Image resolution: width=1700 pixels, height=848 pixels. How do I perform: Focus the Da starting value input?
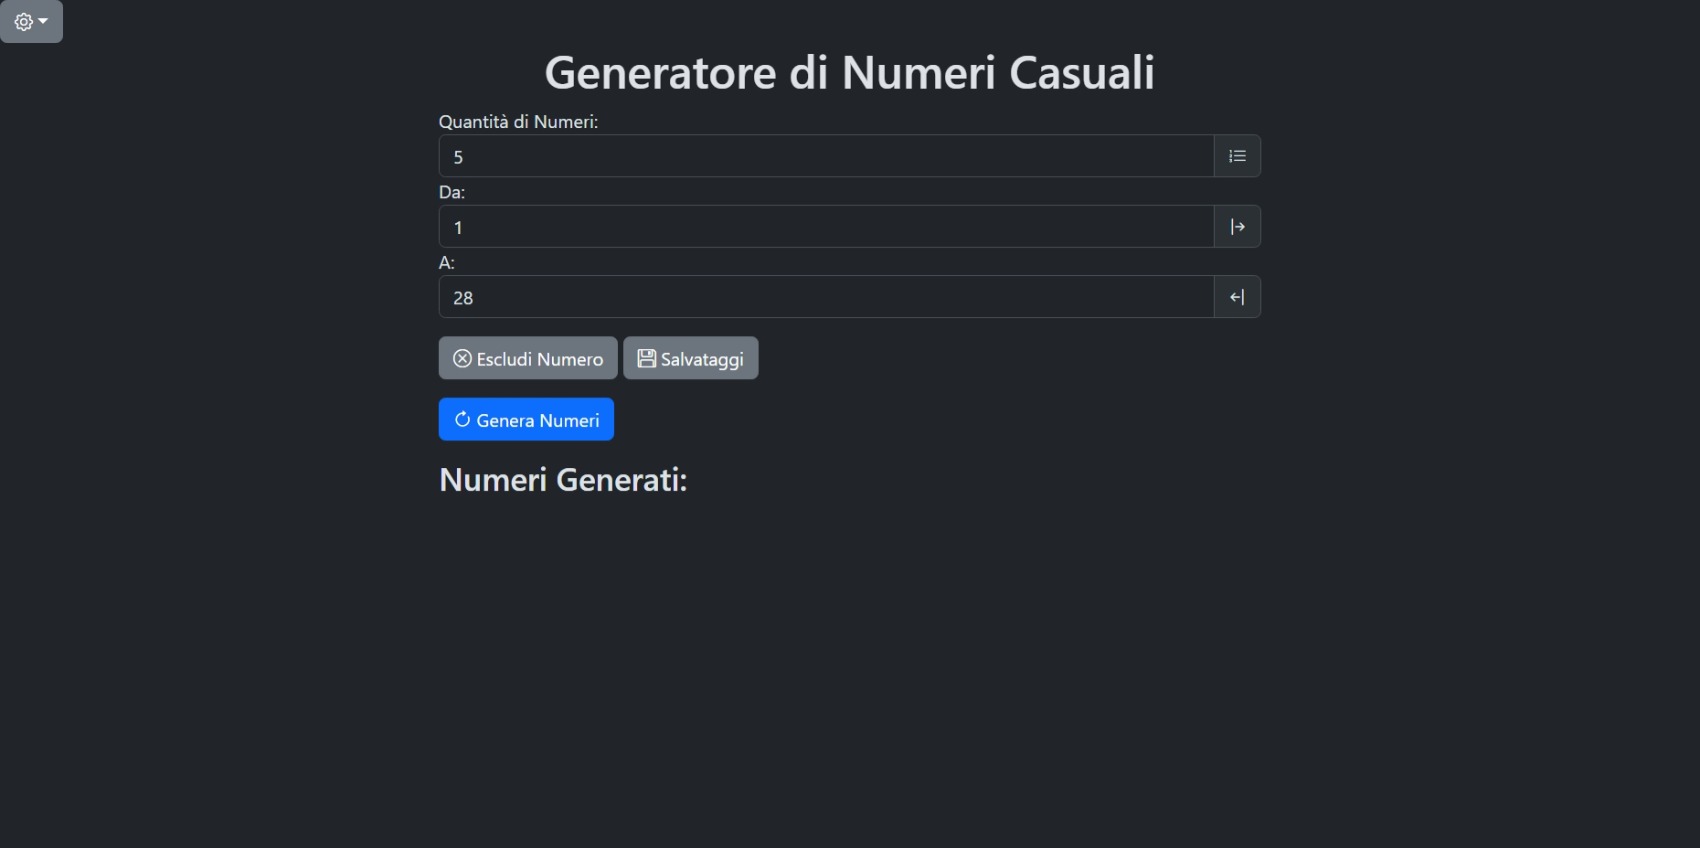[826, 227]
